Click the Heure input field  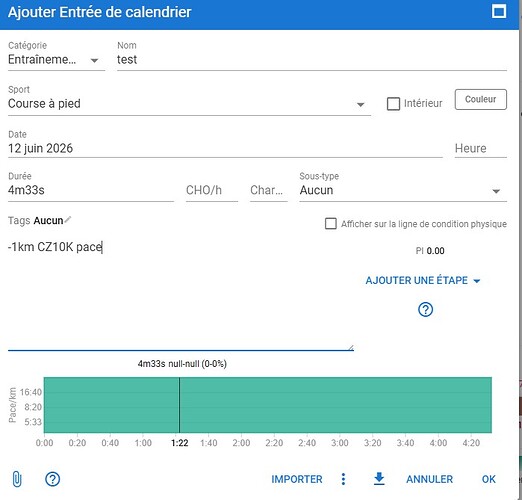(x=481, y=148)
